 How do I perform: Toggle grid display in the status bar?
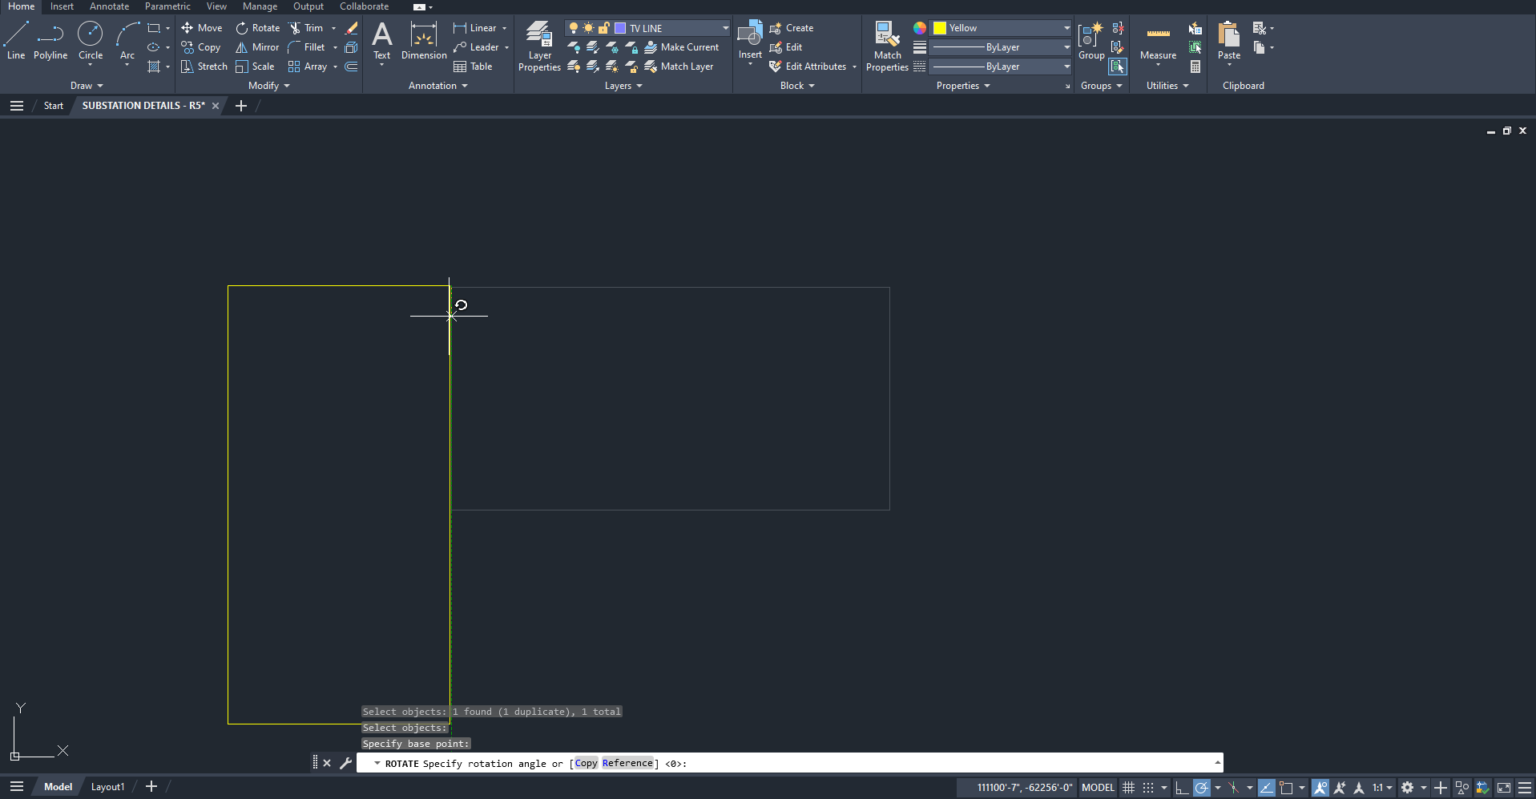click(1129, 788)
